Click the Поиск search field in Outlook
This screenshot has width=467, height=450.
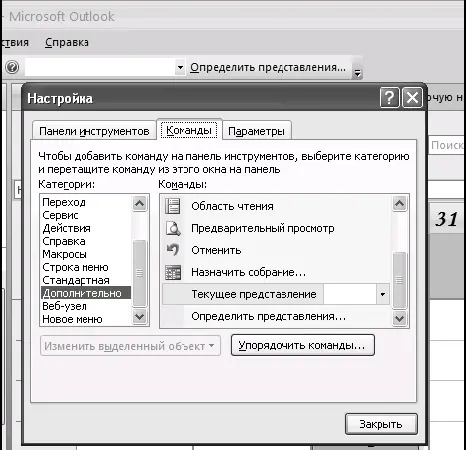[446, 145]
